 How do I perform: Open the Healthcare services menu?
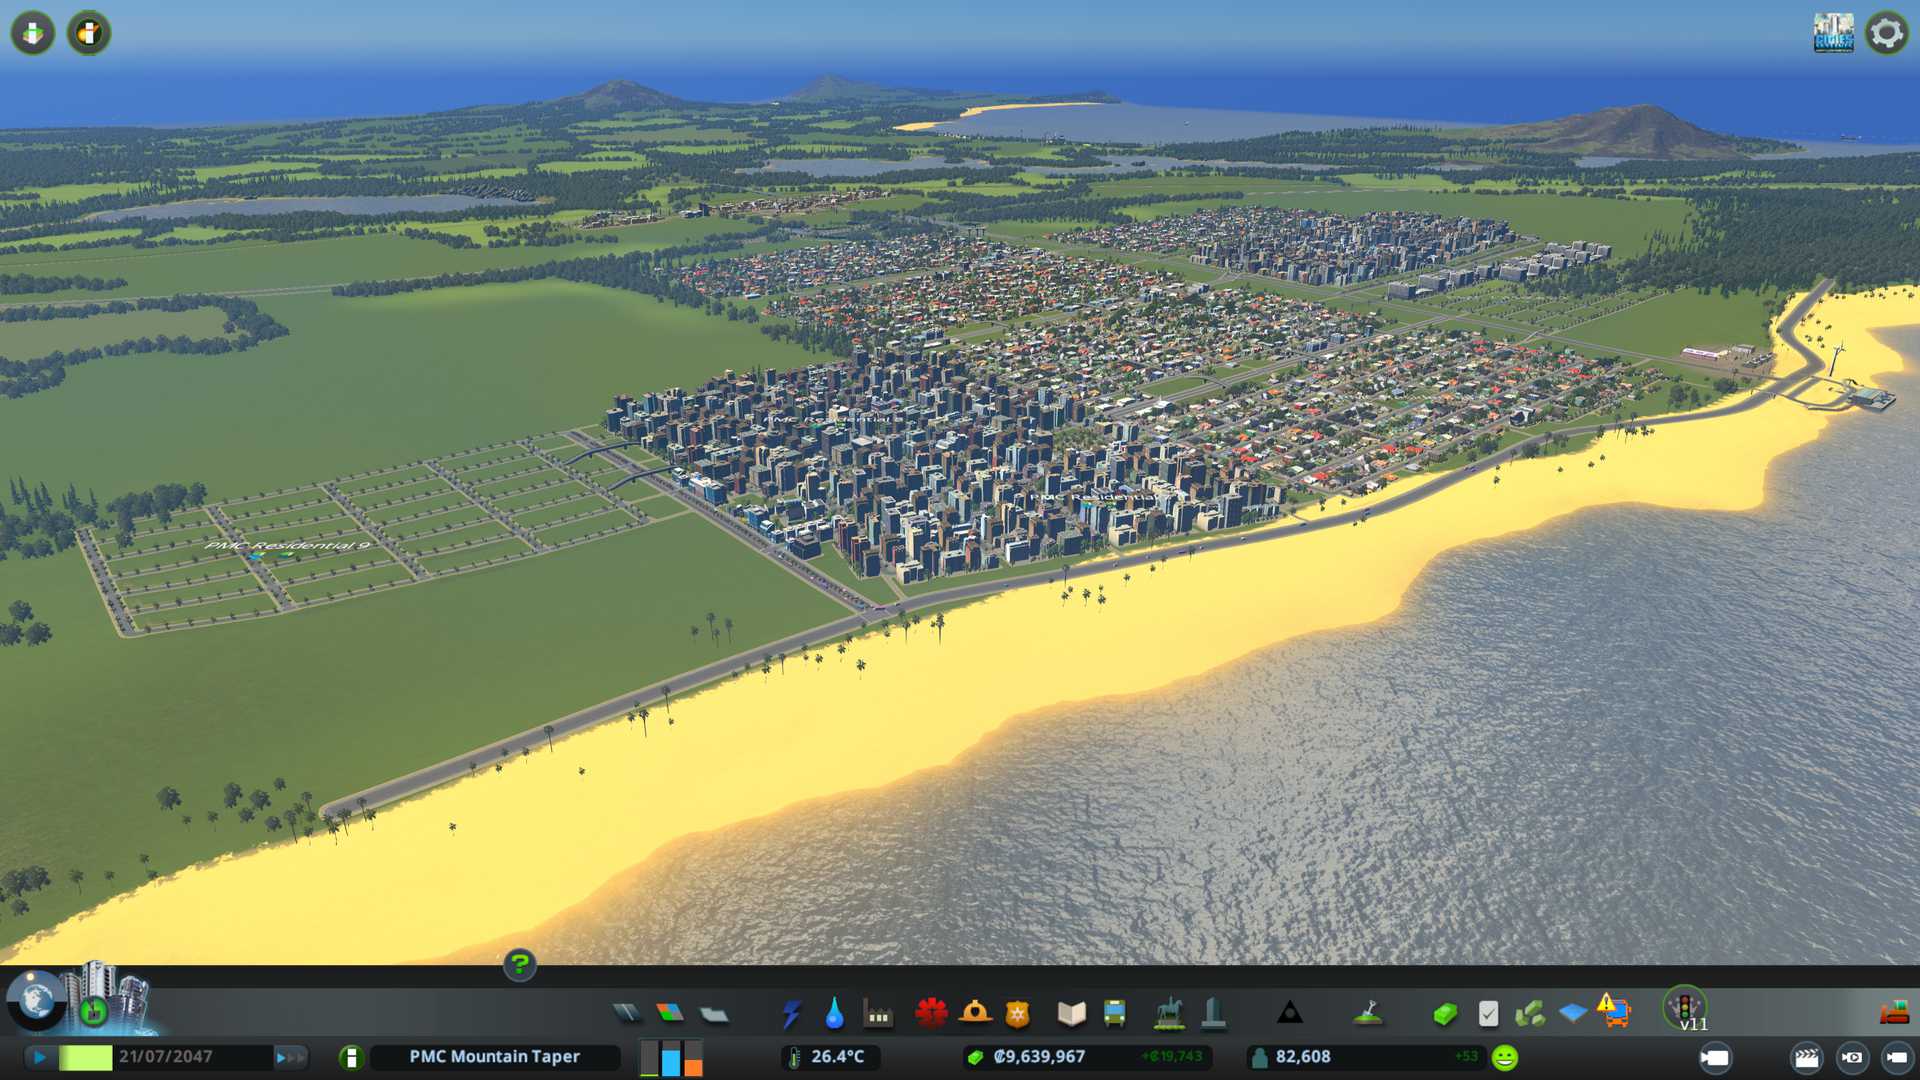931,1014
